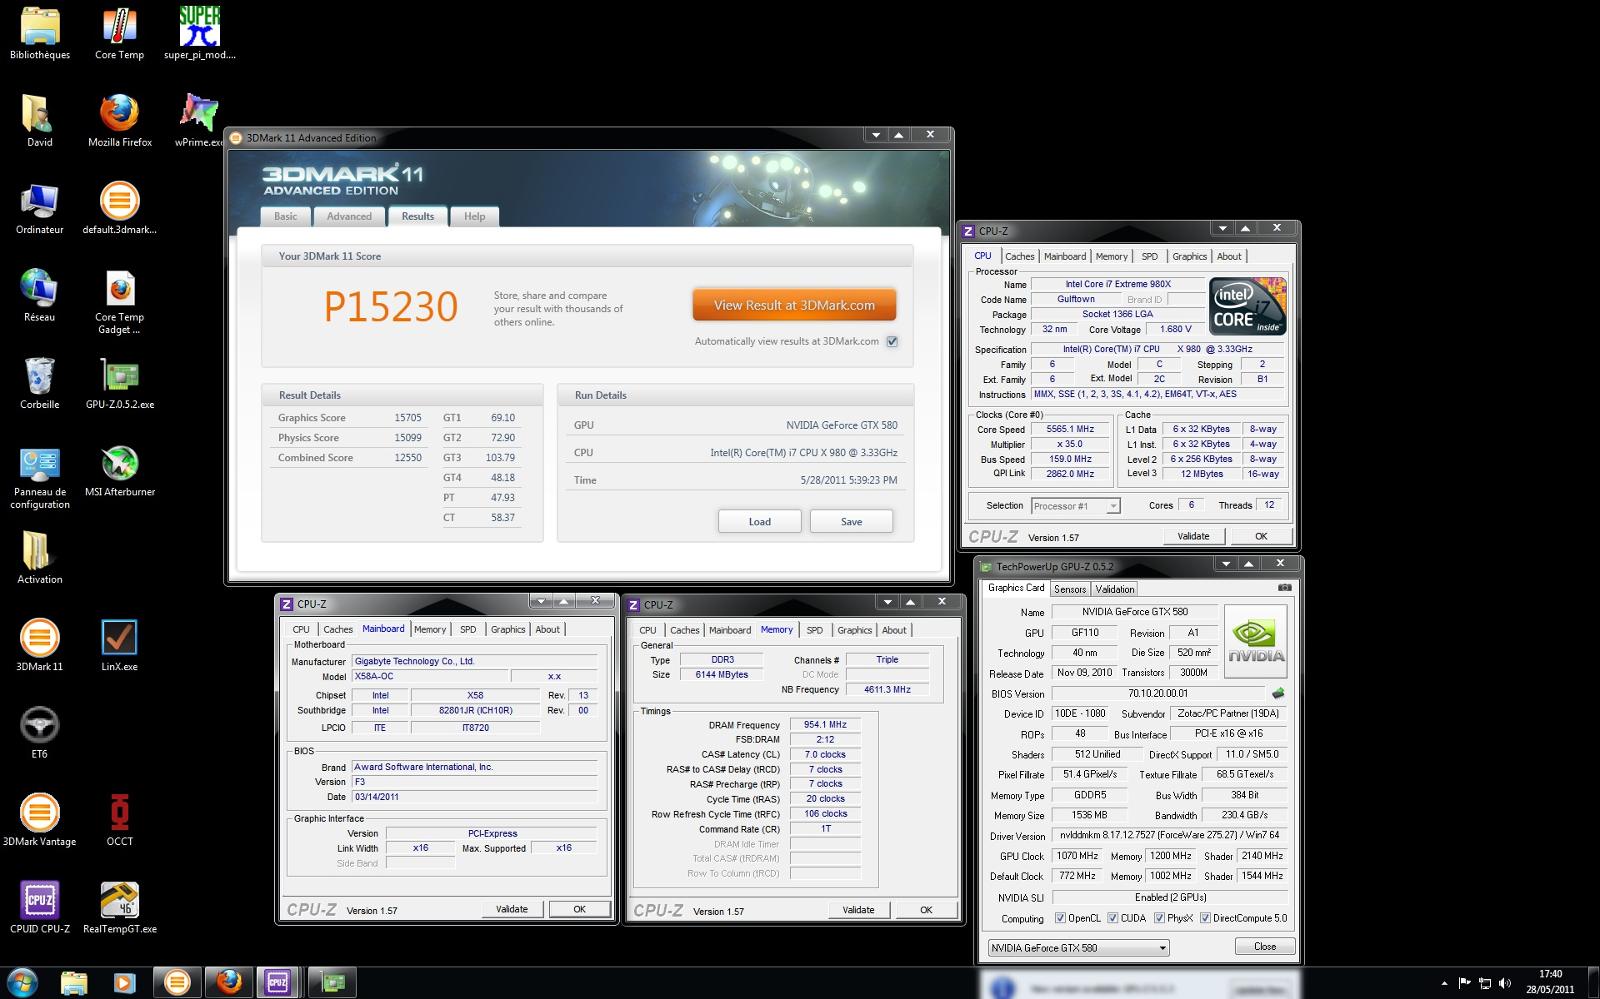Screen dimensions: 1600x999
Task: Open the Windows Start menu
Action: click(22, 982)
